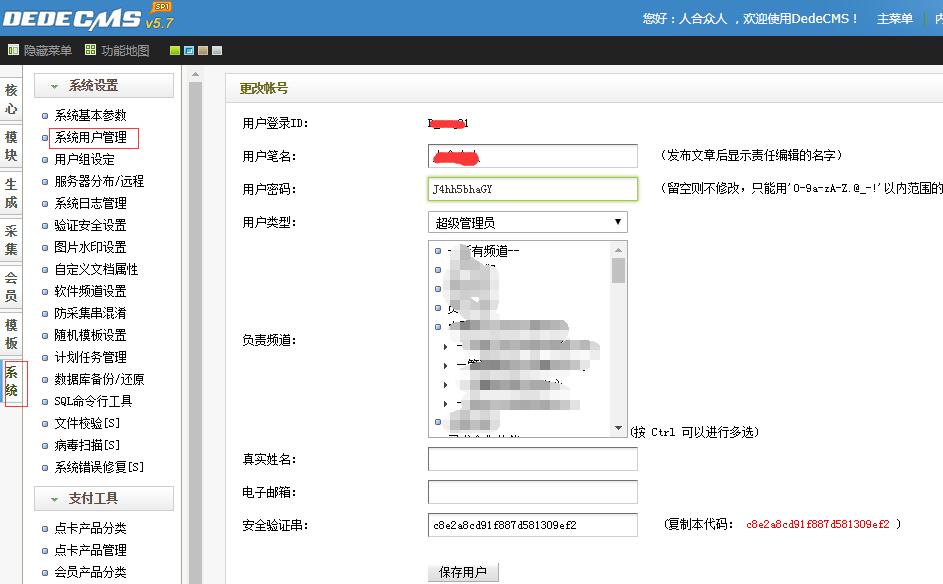This screenshot has width=943, height=584.
Task: Click the 隐藏菜单 hide menu icon
Action: coord(13,50)
